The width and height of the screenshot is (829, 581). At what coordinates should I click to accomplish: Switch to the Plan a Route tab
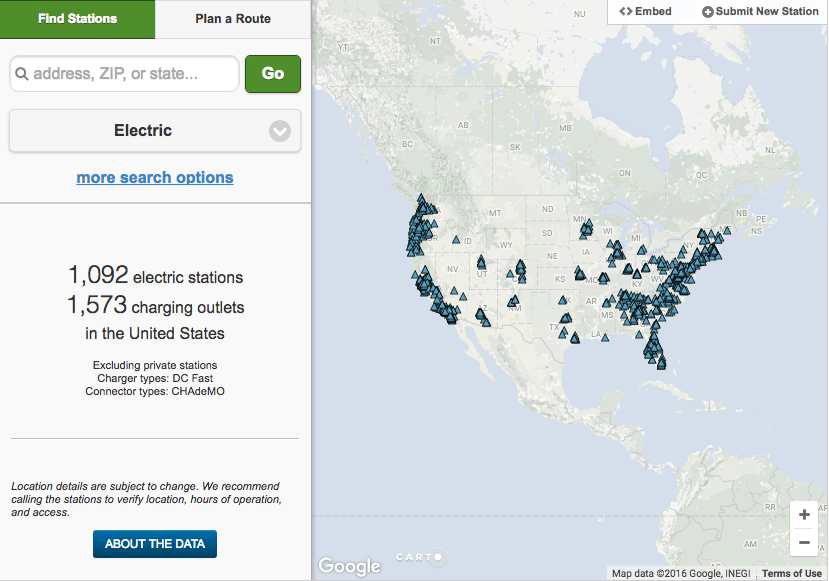[232, 19]
